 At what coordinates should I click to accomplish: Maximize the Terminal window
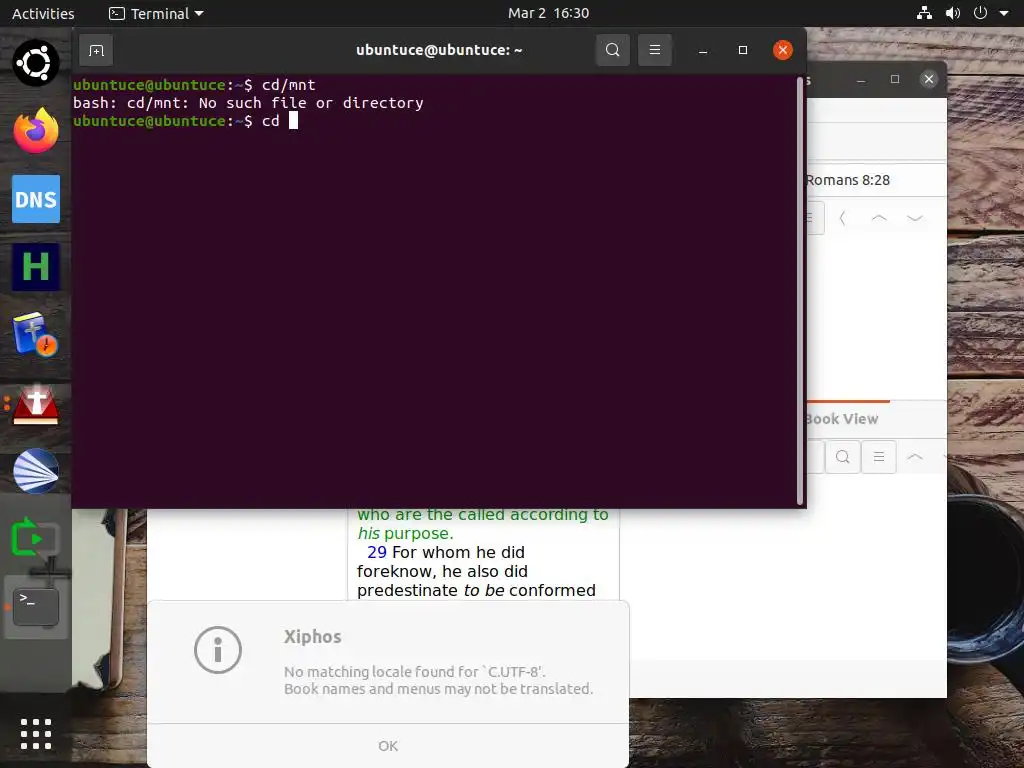click(x=743, y=50)
